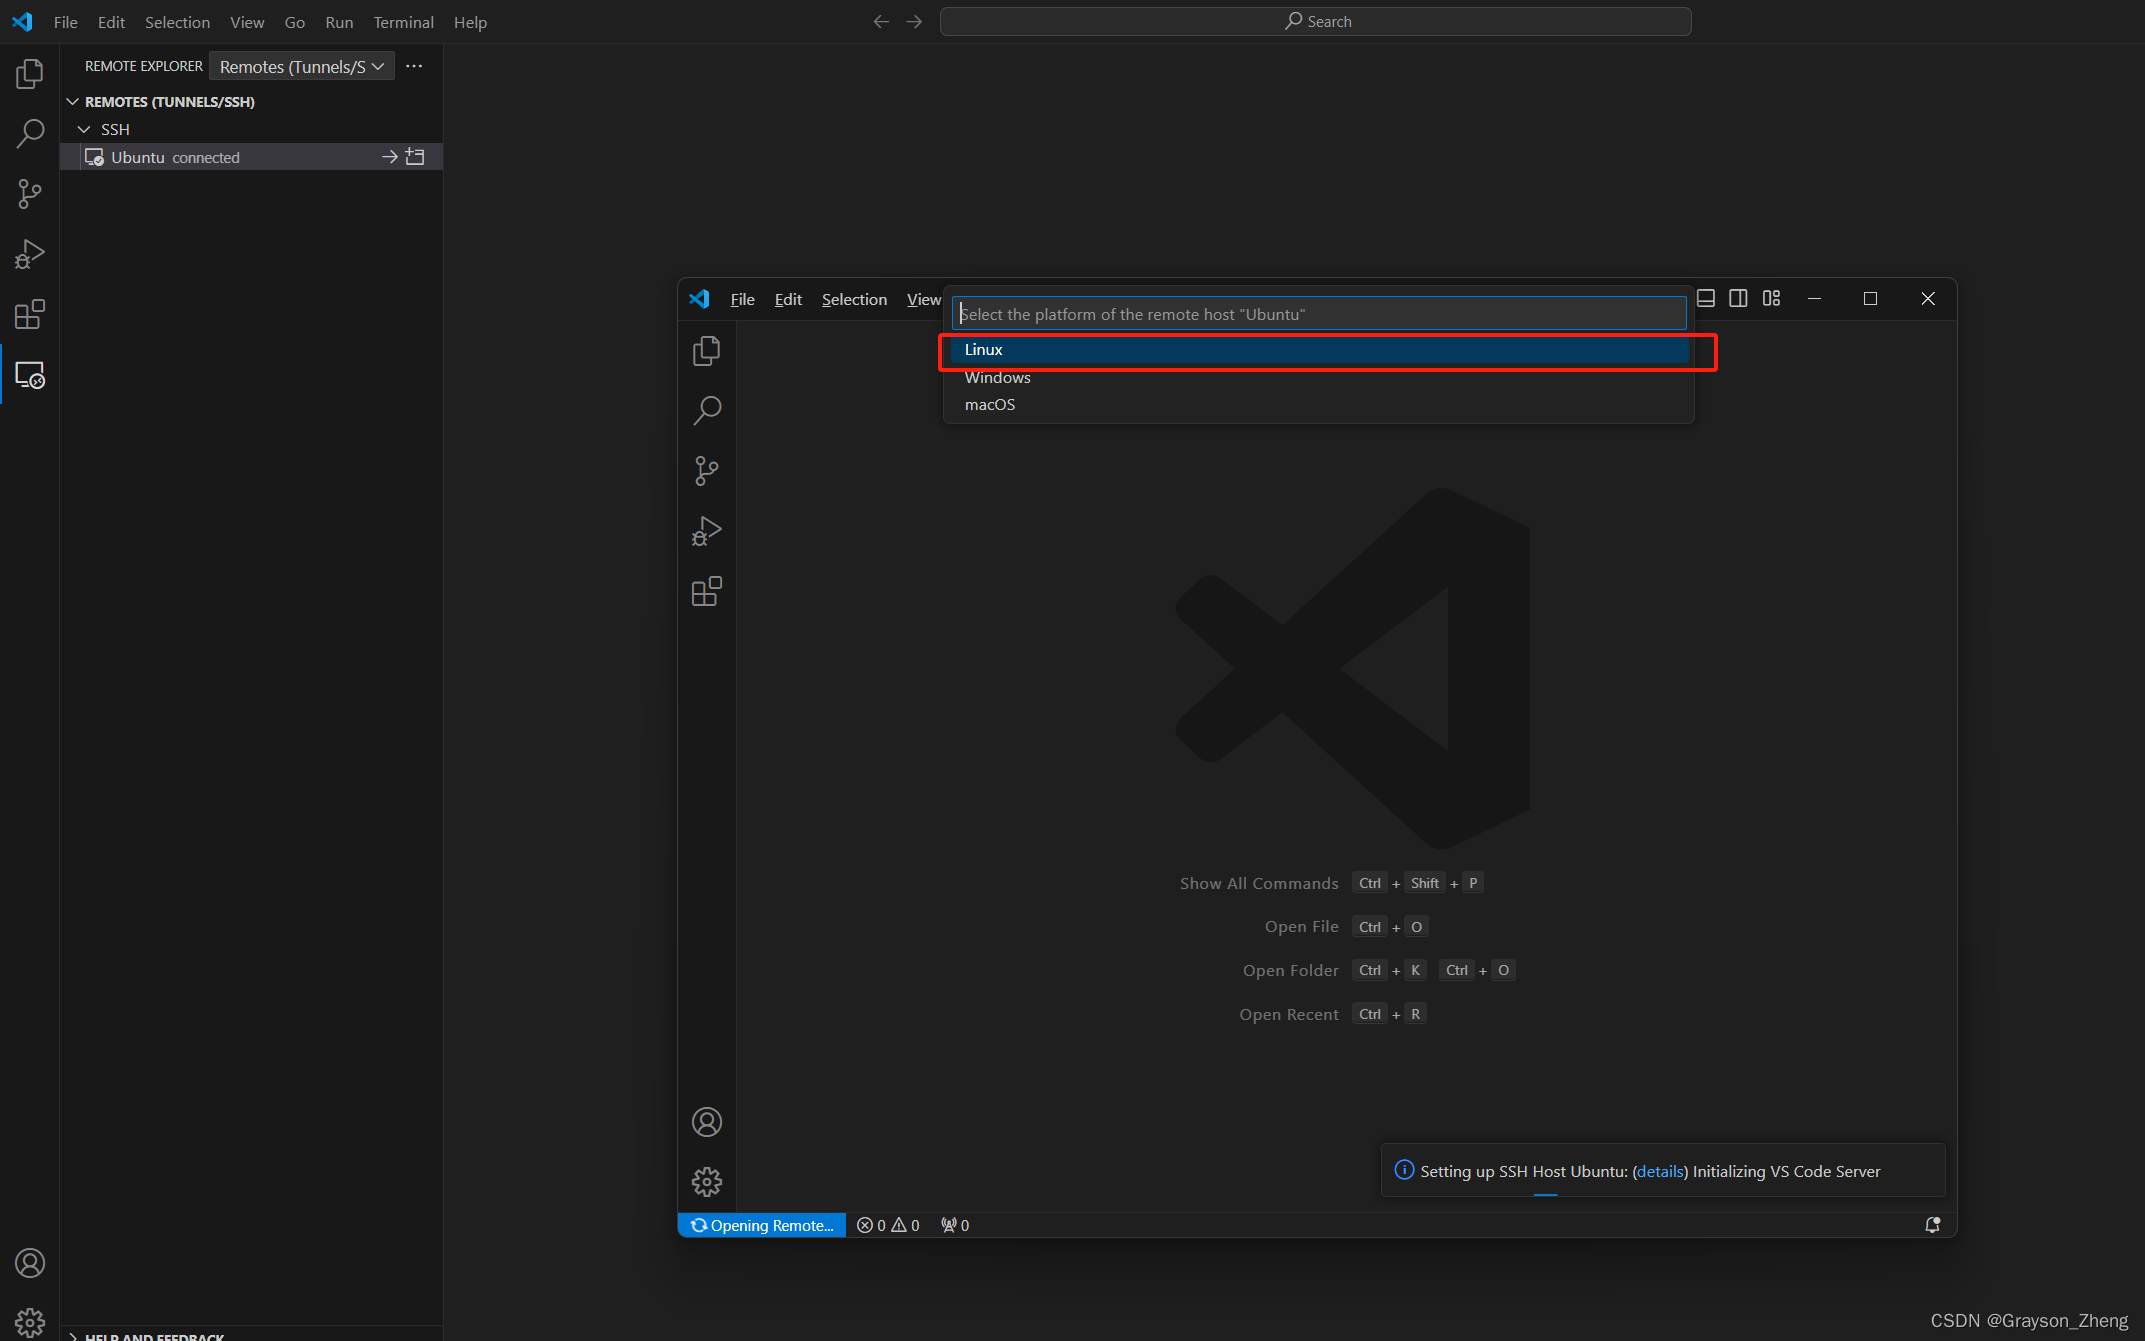Open Explorer icon in inner window

706,351
